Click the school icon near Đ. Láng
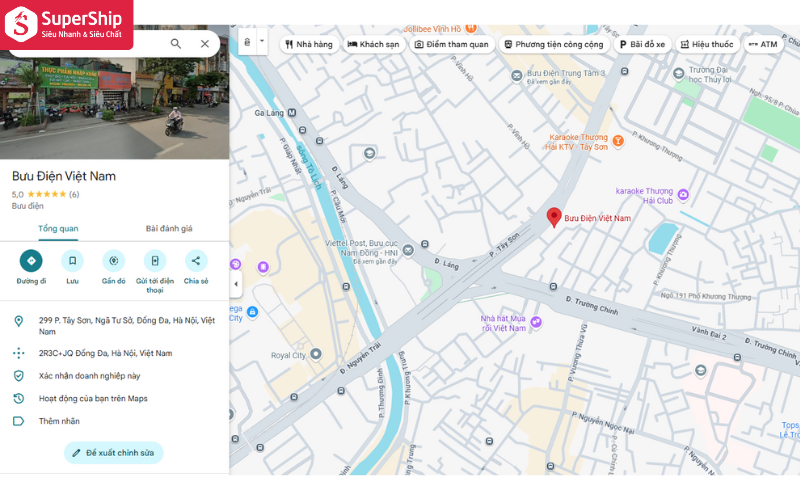Viewport: 800px width, 500px height. pyautogui.click(x=369, y=153)
